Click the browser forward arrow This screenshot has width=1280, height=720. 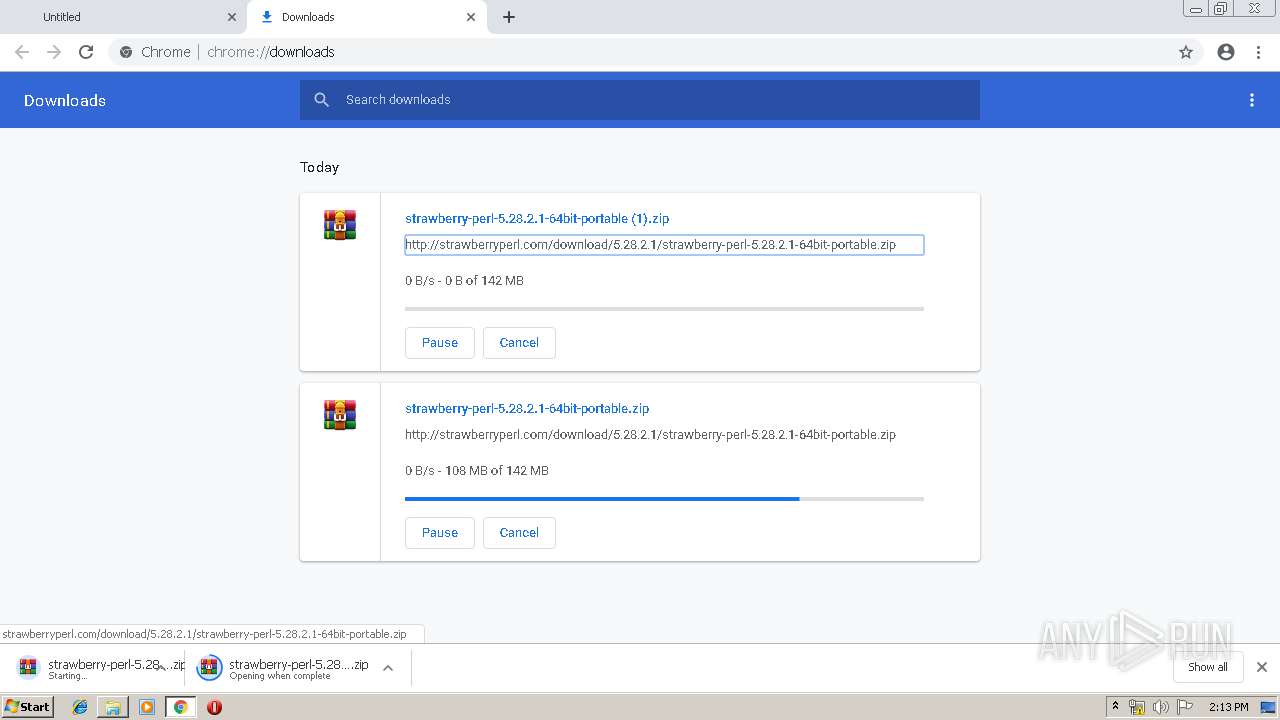54,52
